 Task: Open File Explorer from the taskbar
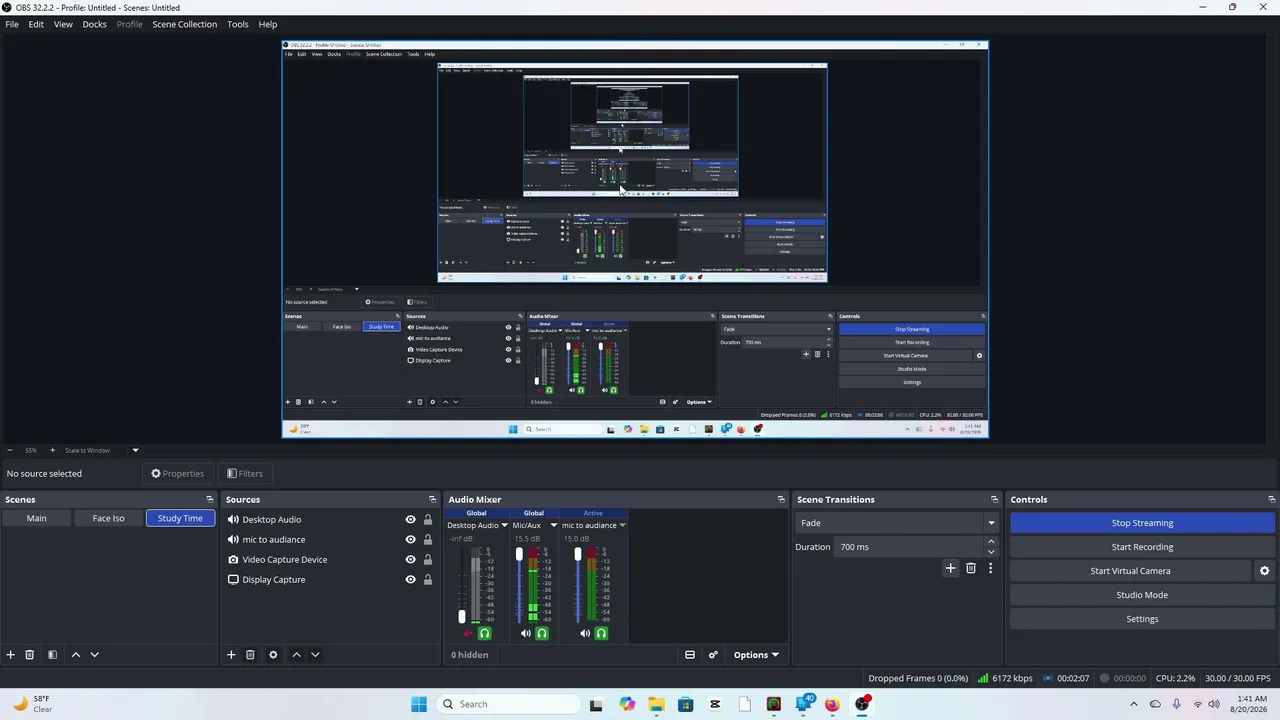(x=656, y=704)
